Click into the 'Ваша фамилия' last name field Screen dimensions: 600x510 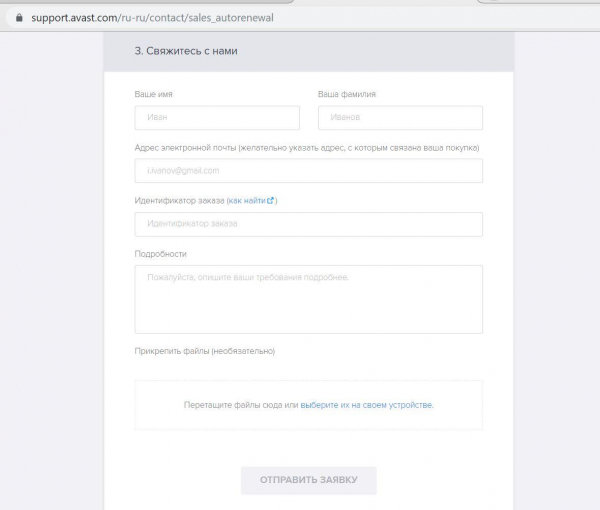(x=400, y=118)
